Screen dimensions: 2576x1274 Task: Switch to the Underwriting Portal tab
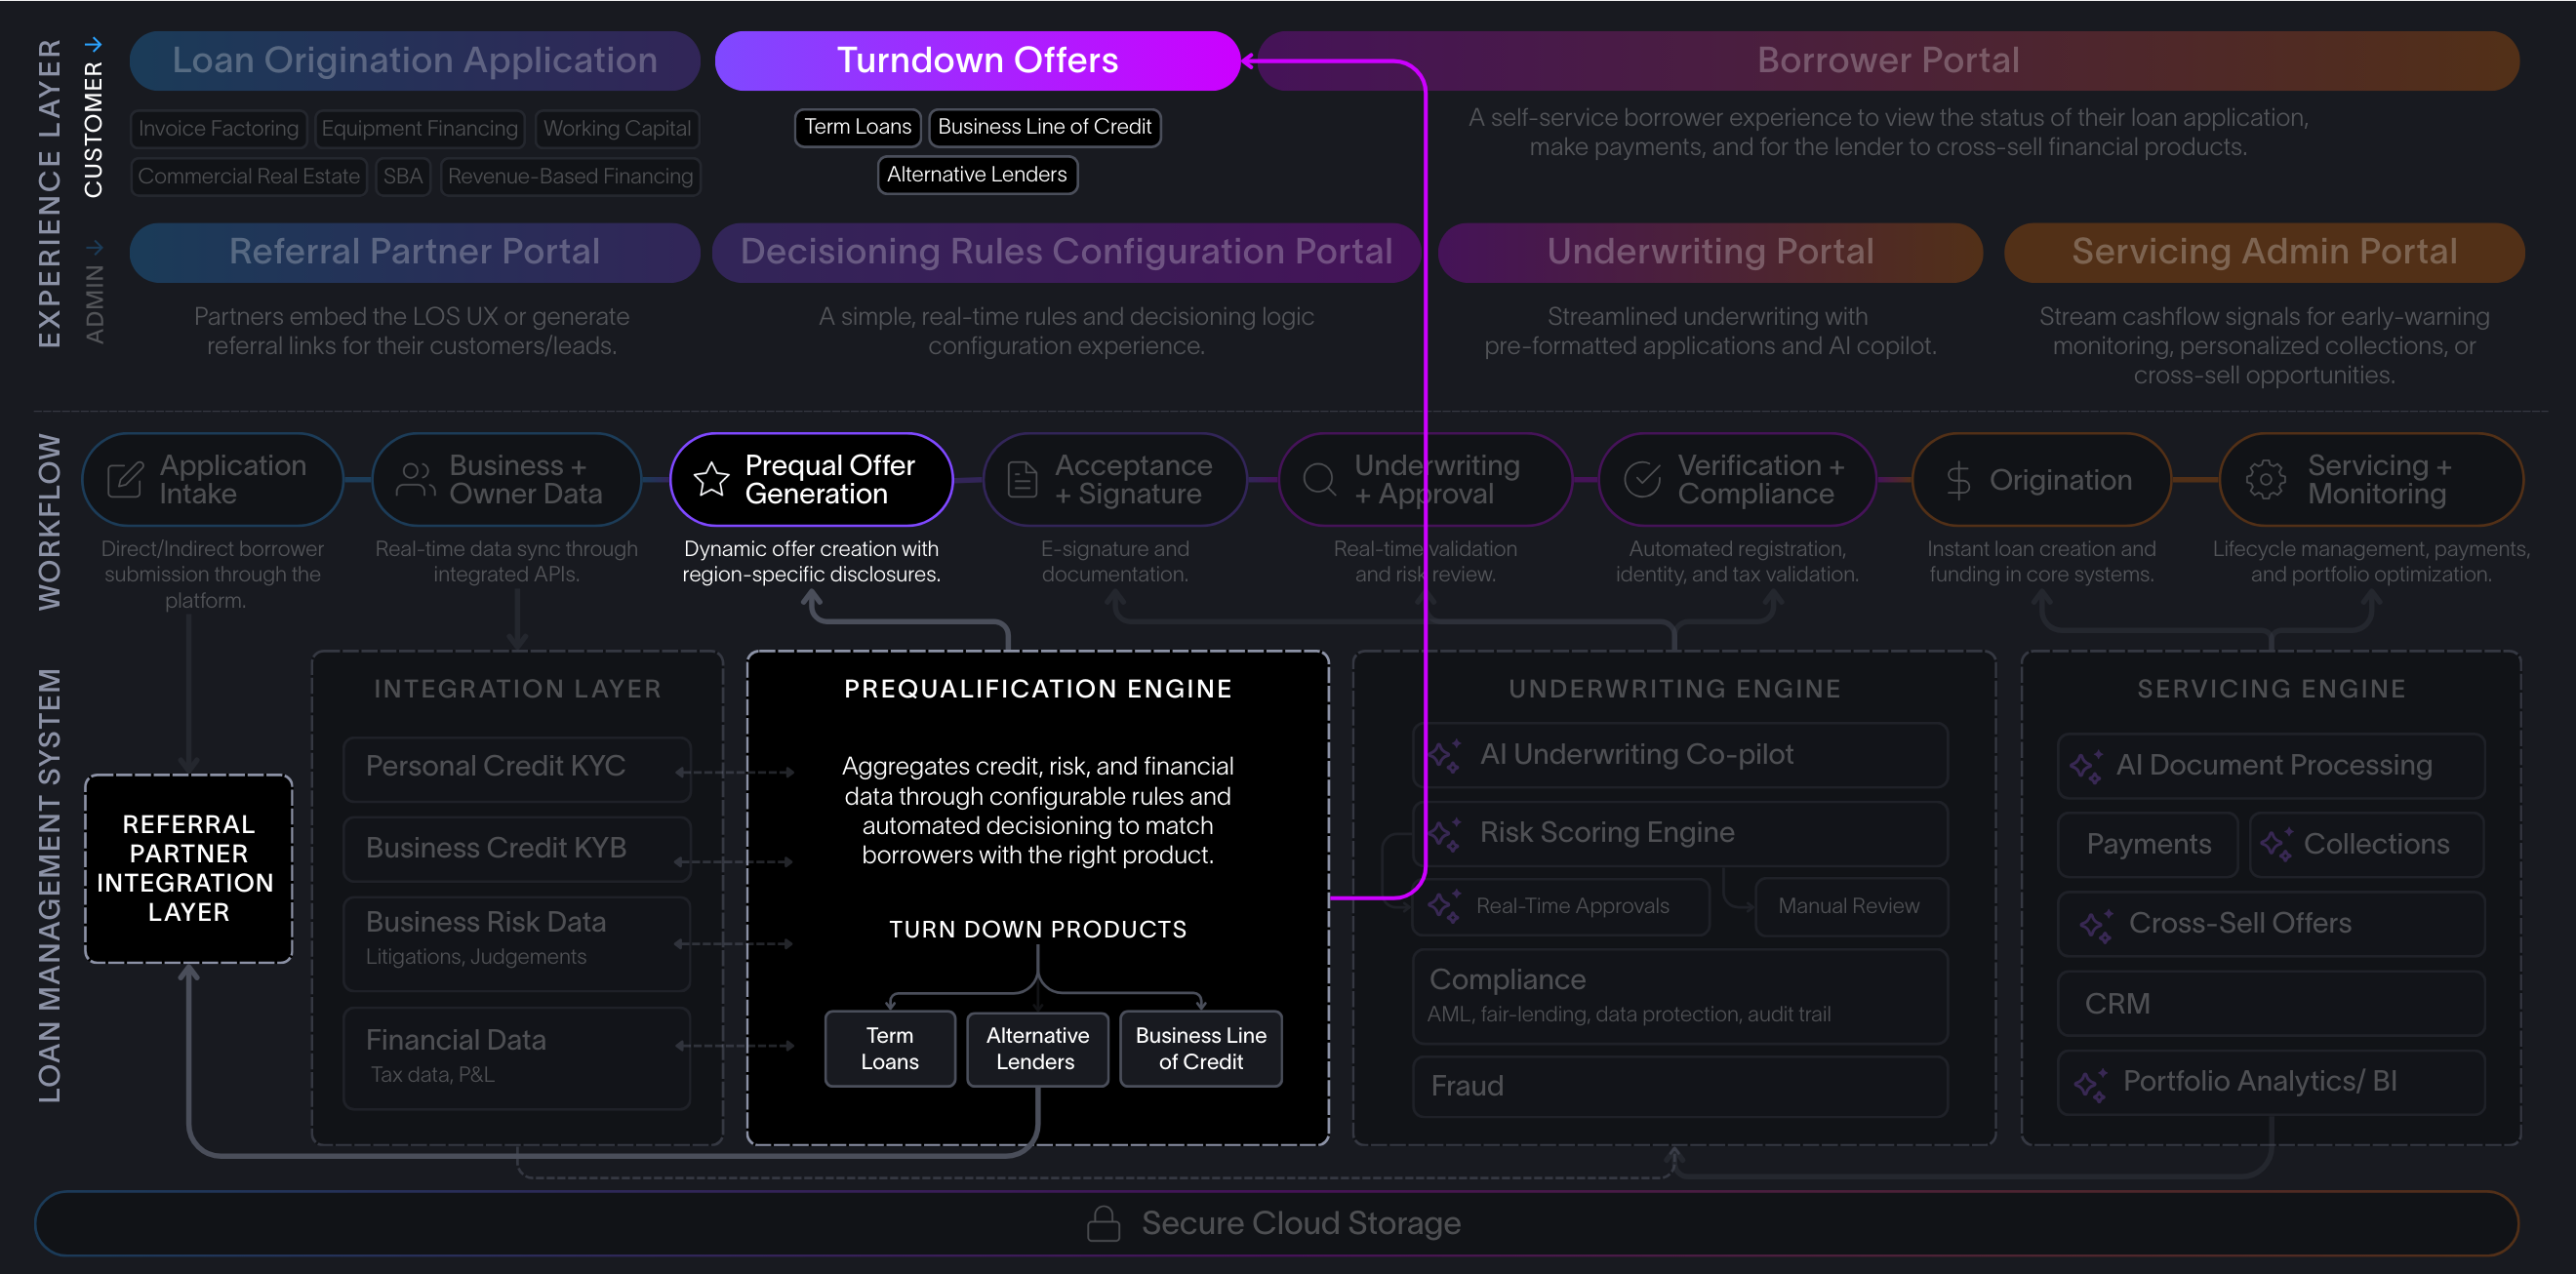[x=1710, y=252]
